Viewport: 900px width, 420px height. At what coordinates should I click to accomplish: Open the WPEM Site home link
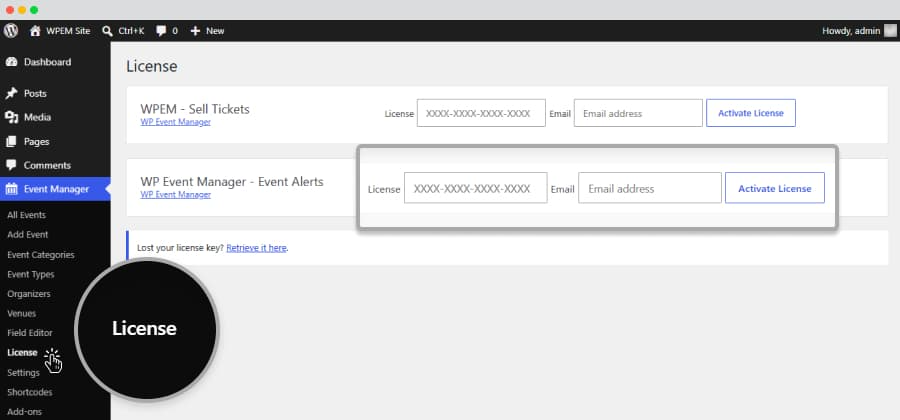[x=60, y=31]
